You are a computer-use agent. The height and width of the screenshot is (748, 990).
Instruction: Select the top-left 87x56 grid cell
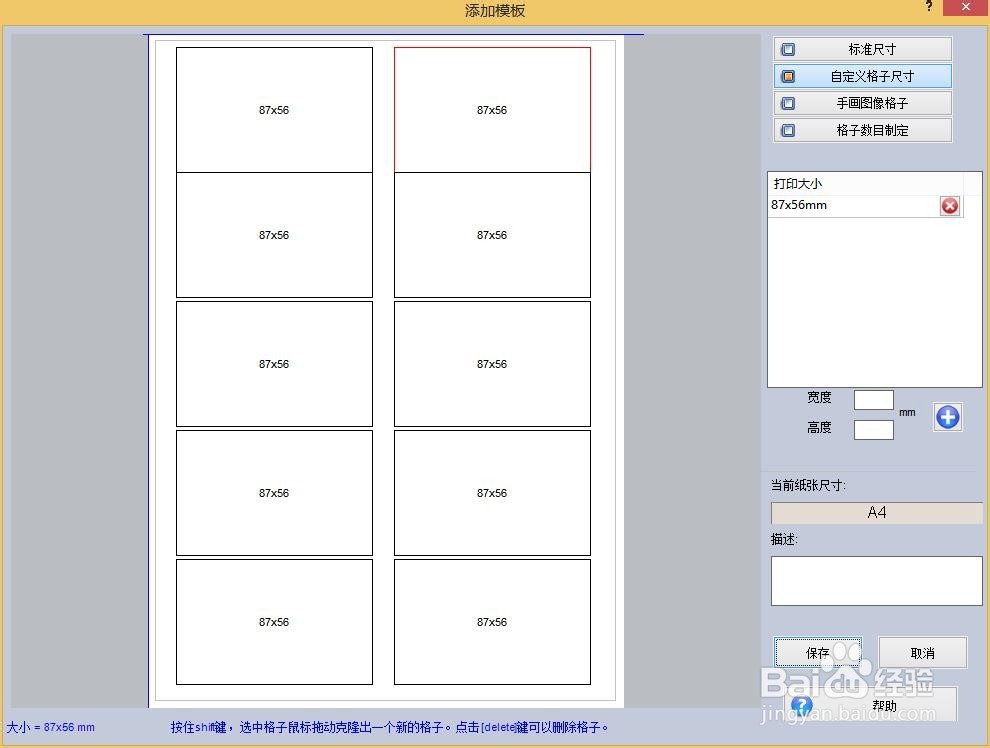point(274,110)
